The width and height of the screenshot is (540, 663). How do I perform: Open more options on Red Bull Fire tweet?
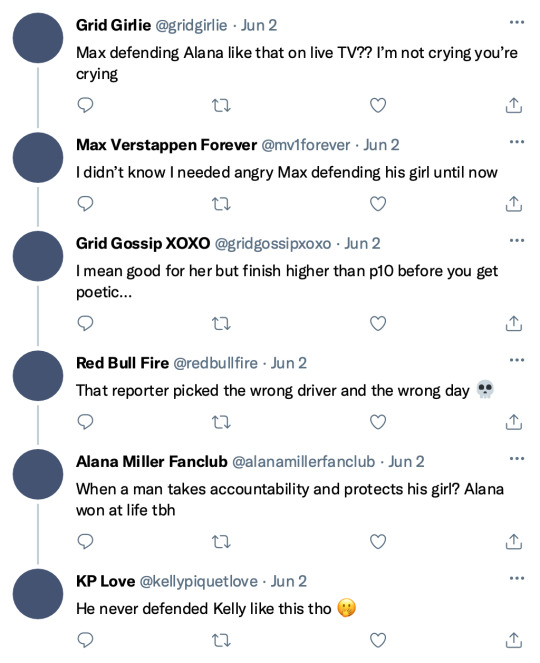point(517,360)
